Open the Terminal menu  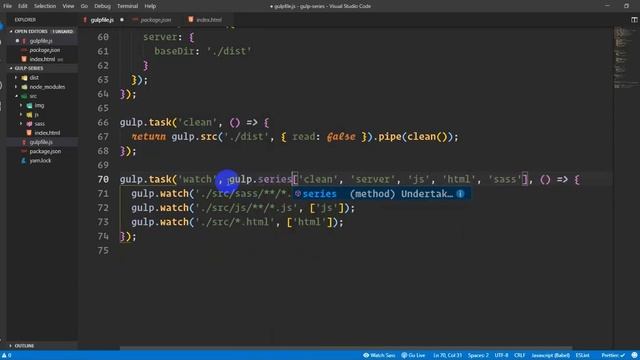pos(127,6)
